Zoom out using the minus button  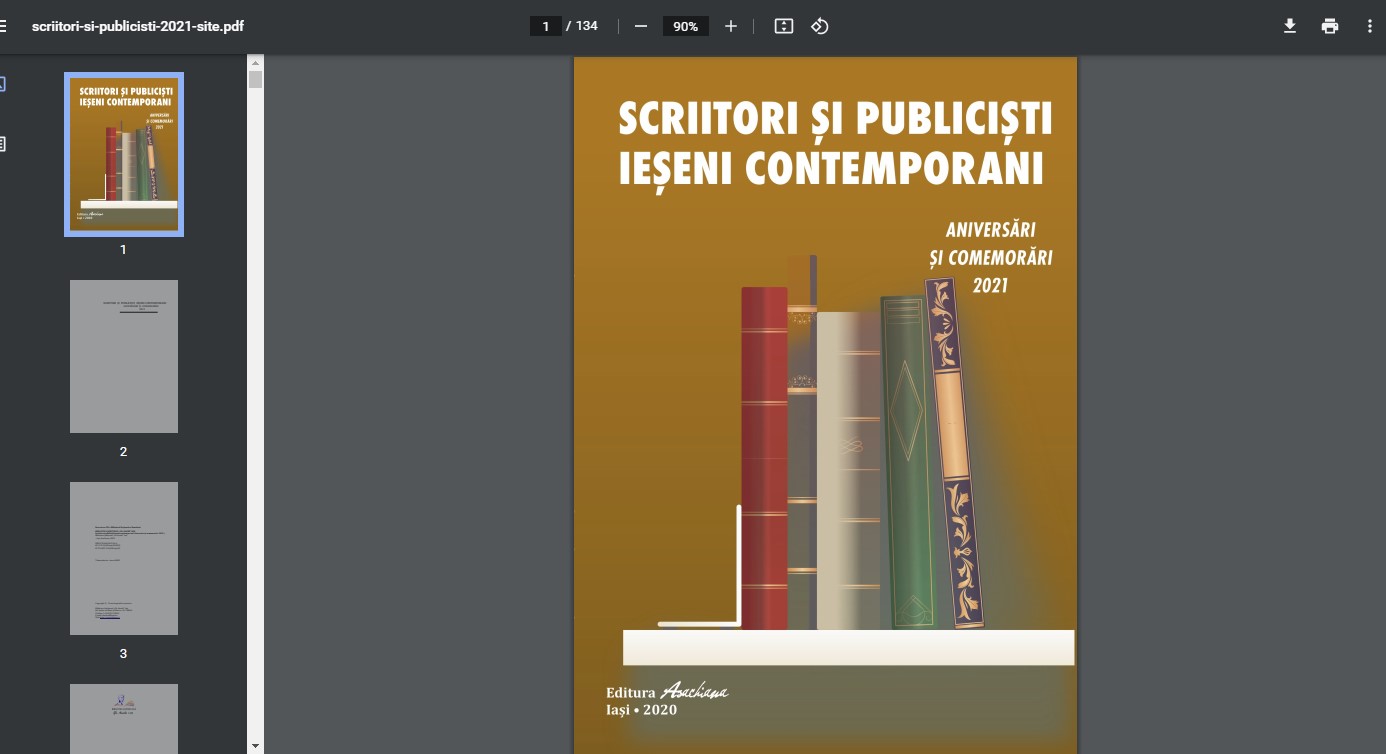click(x=641, y=27)
